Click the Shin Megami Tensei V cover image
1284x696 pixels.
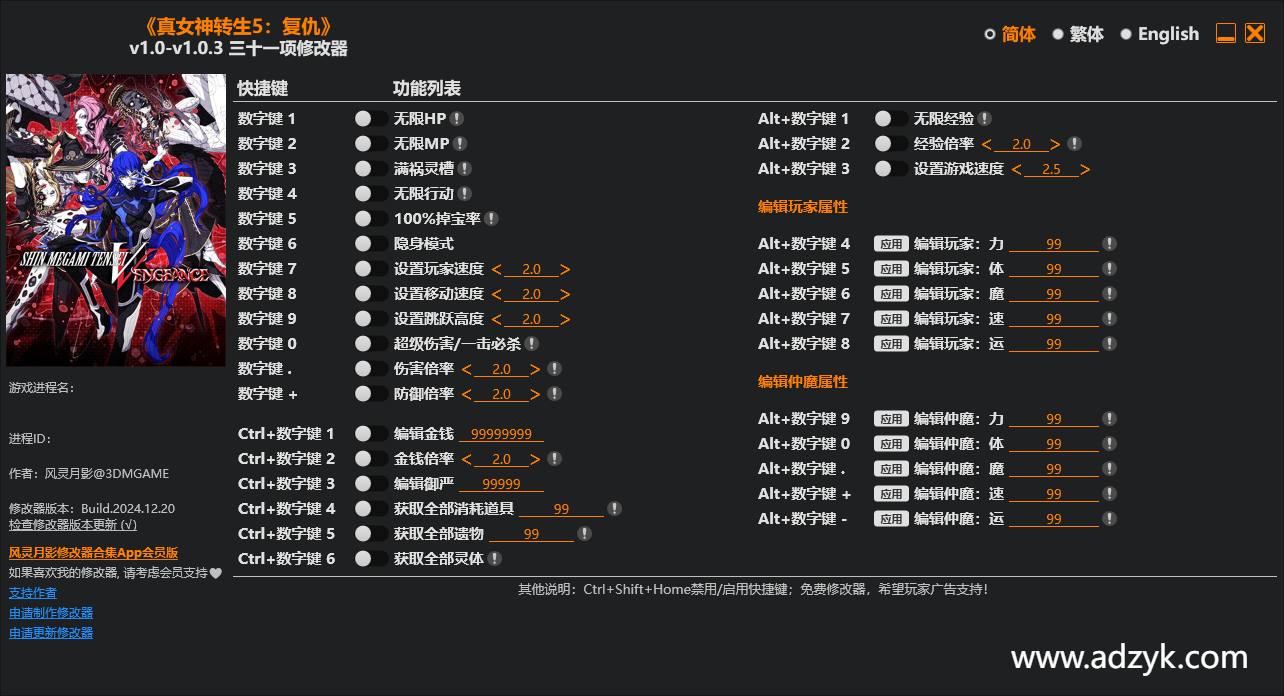[116, 220]
